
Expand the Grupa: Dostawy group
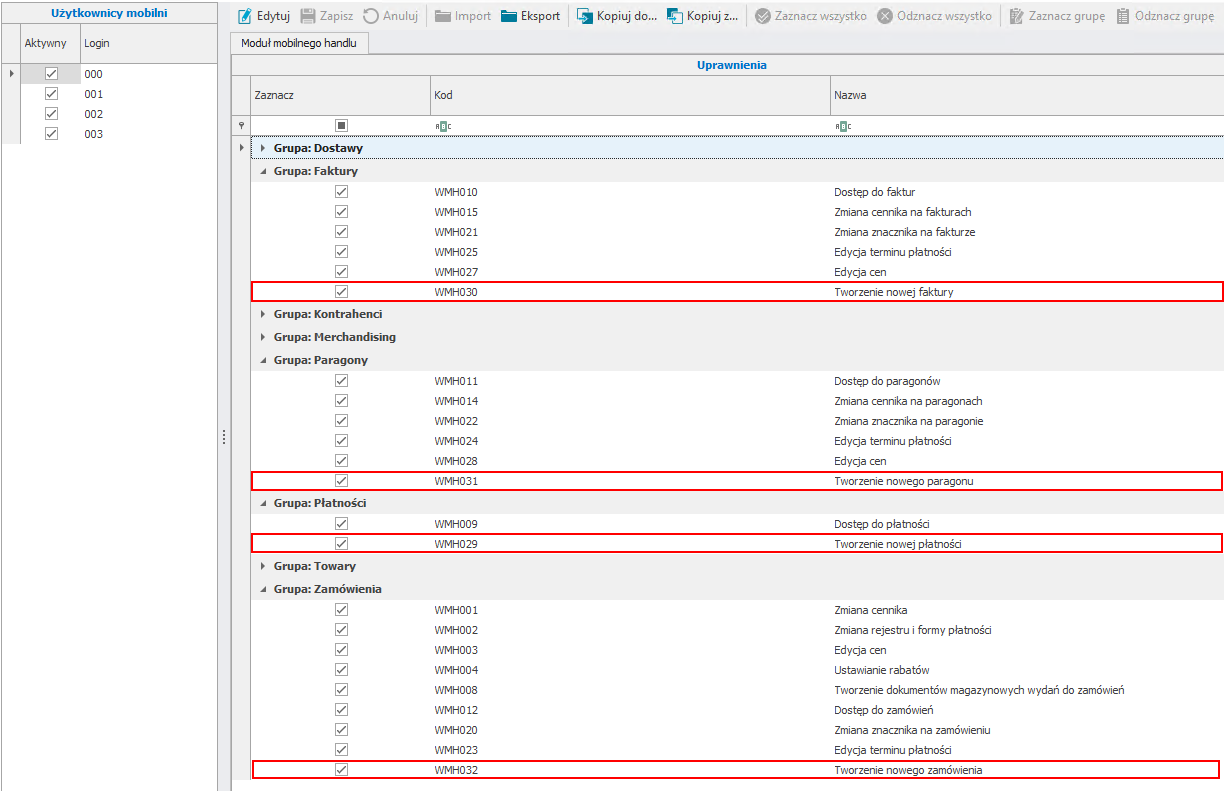(x=263, y=148)
